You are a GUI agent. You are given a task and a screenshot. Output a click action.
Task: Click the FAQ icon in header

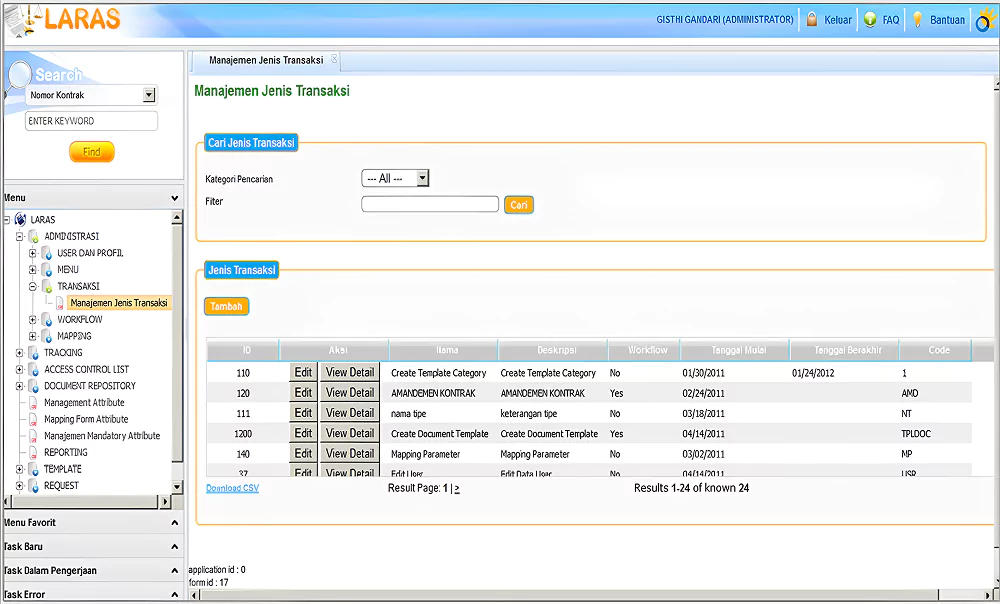coord(870,20)
